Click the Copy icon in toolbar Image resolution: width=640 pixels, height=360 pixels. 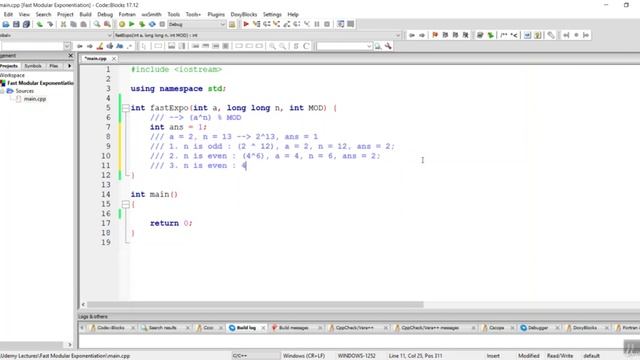pyautogui.click(x=73, y=24)
